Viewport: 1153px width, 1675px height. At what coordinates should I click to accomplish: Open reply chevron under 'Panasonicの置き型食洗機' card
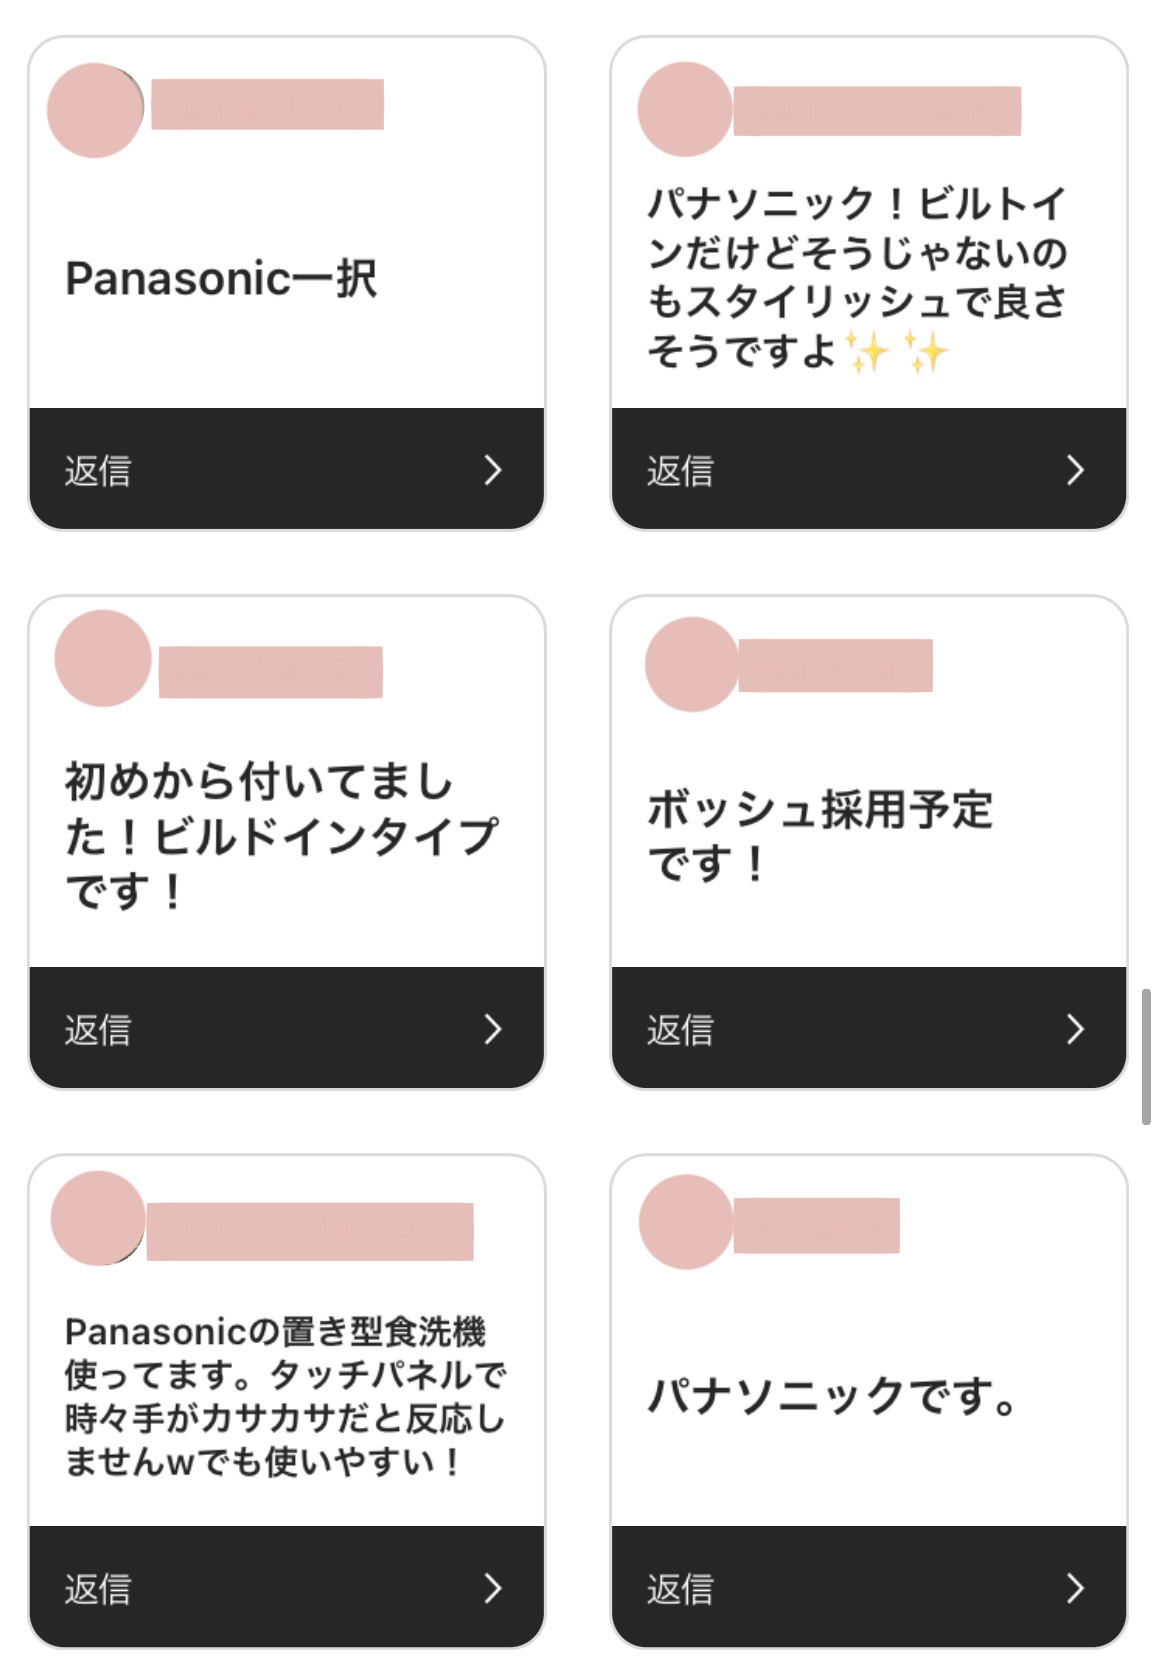pos(492,1587)
